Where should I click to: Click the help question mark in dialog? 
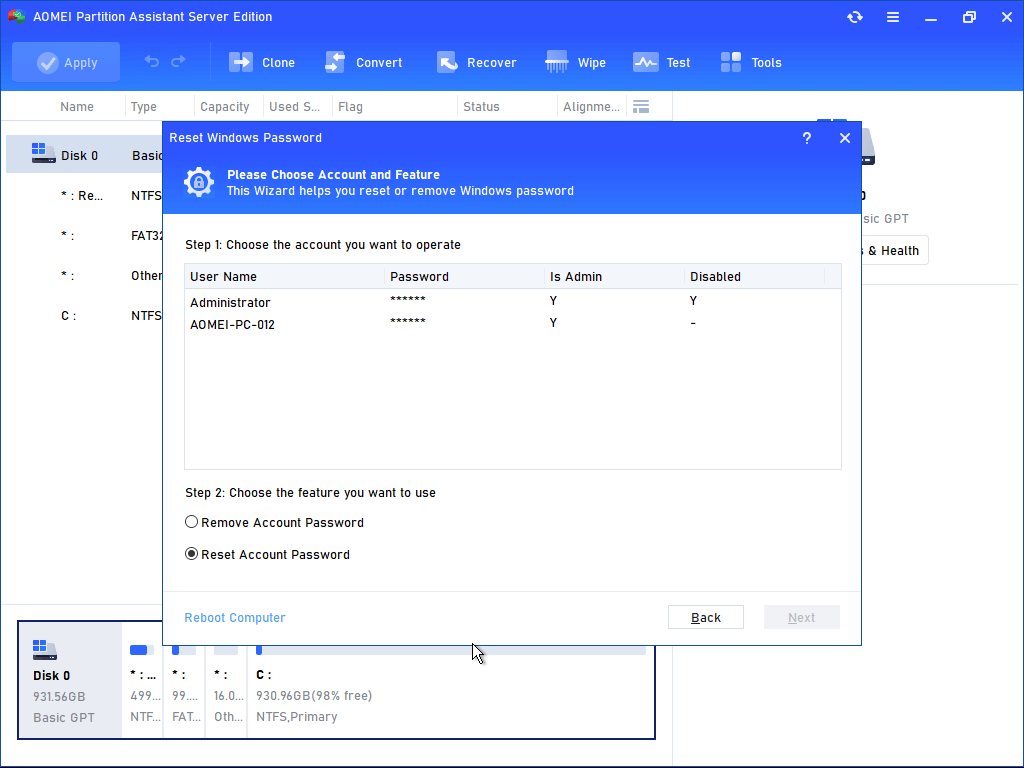click(807, 138)
